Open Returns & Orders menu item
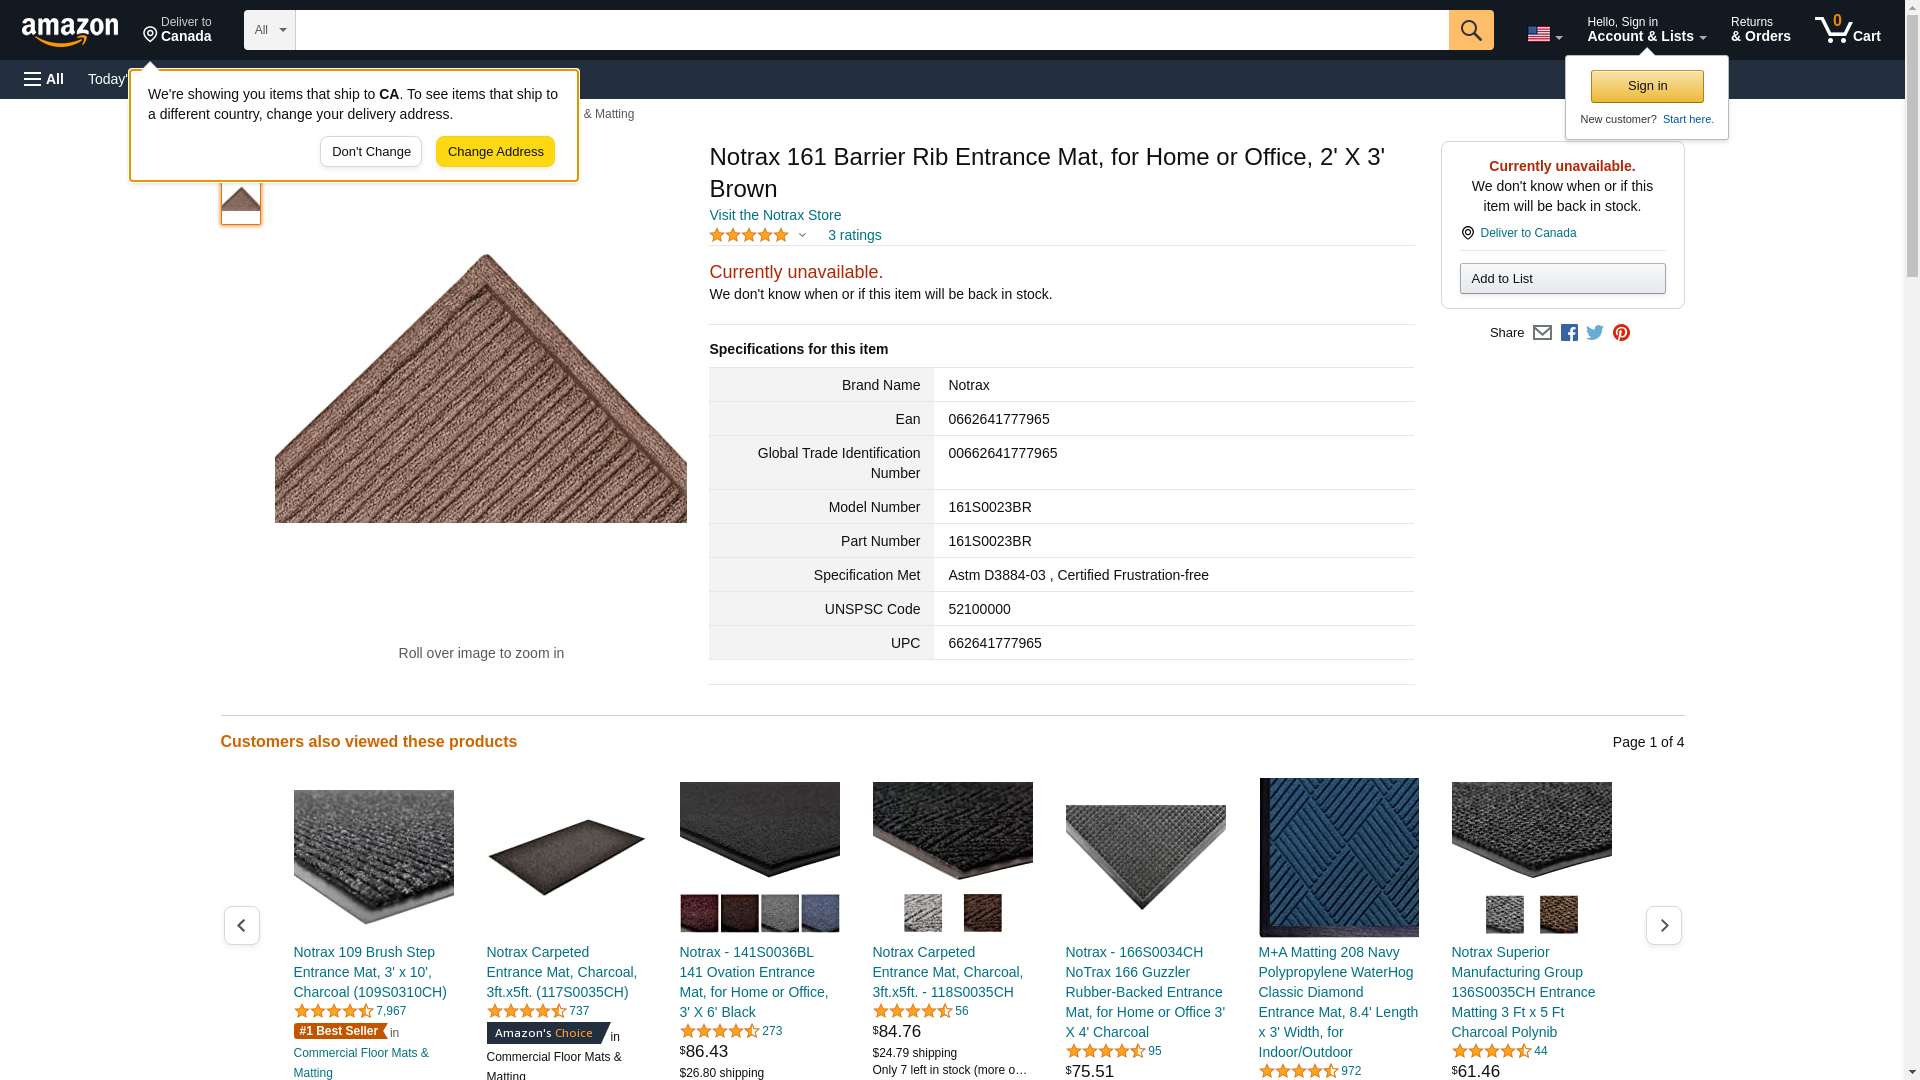 (x=1760, y=30)
